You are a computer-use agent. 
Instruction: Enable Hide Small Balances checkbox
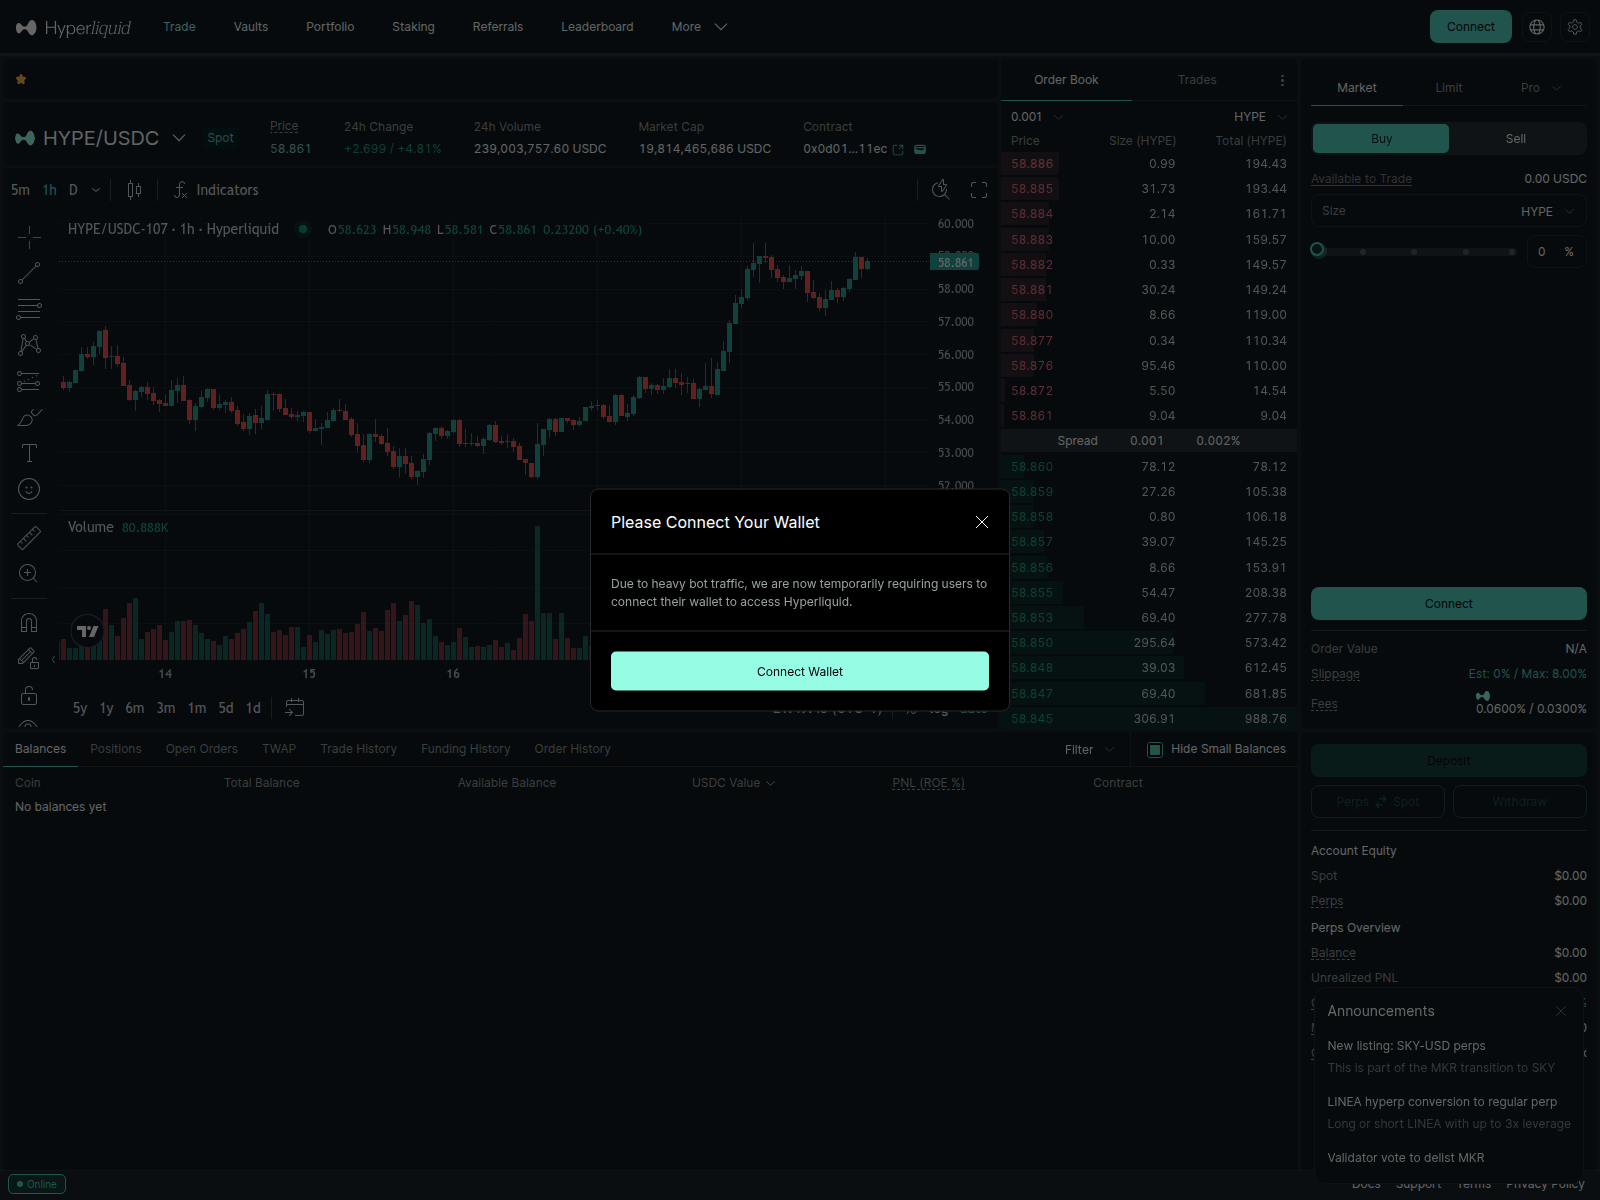coord(1155,749)
